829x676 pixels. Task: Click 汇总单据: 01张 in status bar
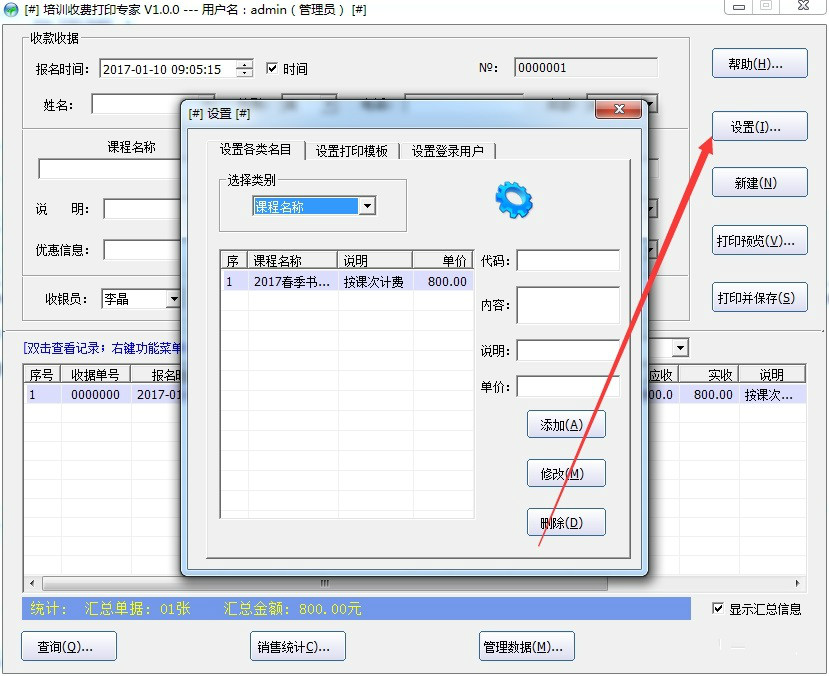click(137, 609)
